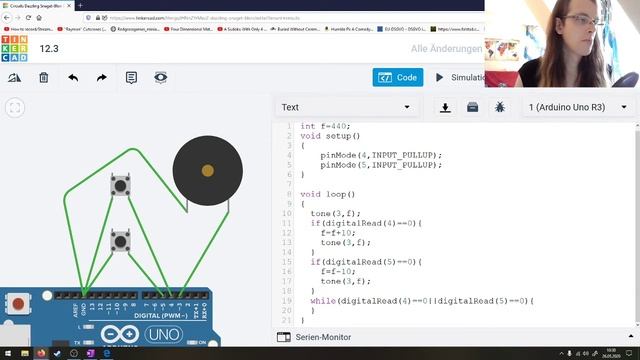Open the 'A Sudoku With Only 4' bookmark
The image size is (640, 360).
click(242, 29)
